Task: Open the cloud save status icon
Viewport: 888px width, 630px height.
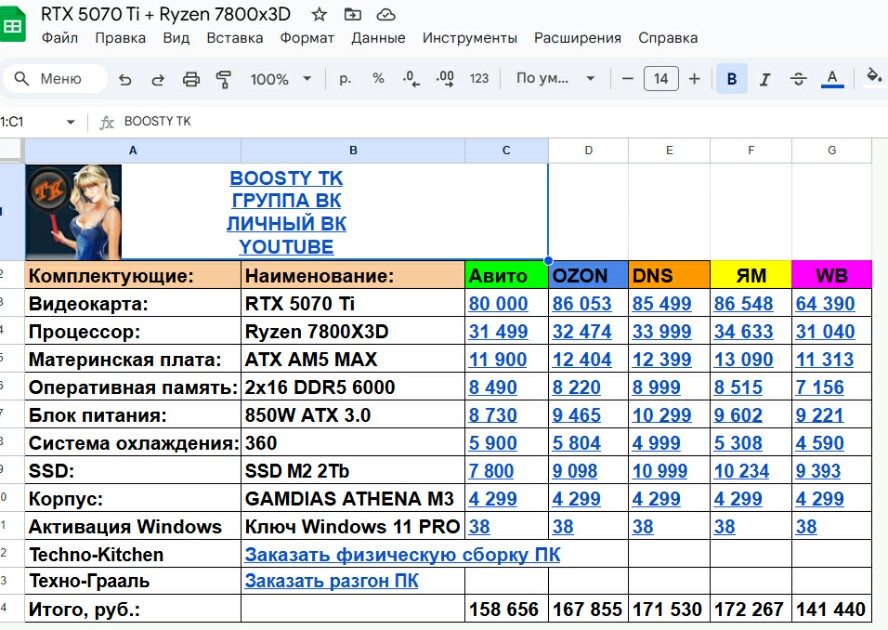Action: [386, 15]
